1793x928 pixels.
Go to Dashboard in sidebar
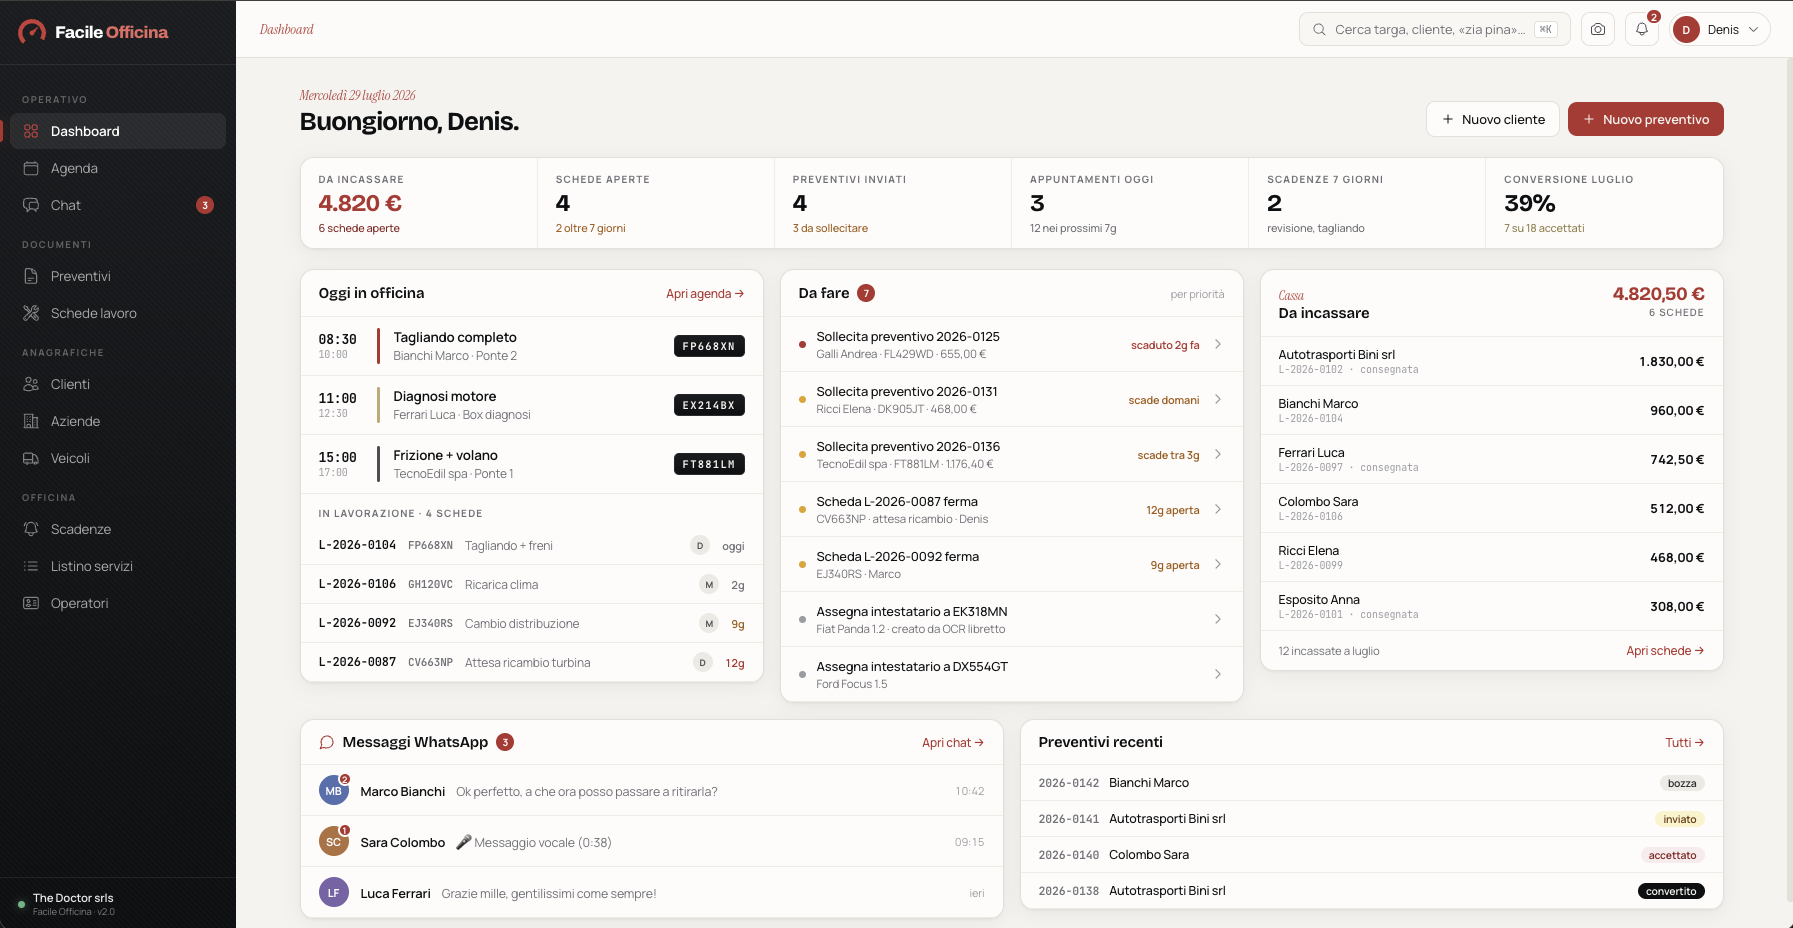[x=118, y=131]
